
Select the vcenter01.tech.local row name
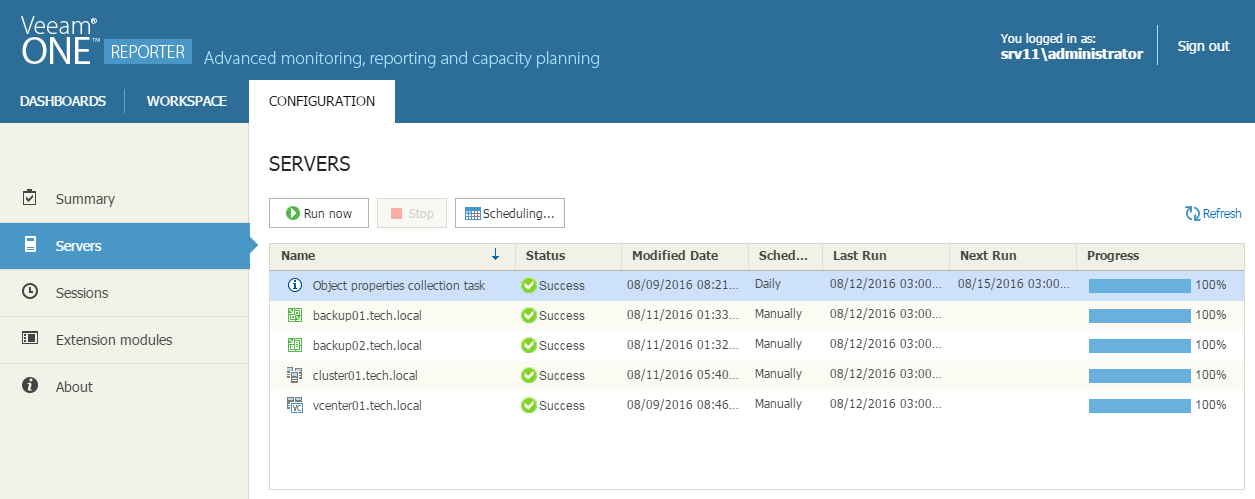[x=367, y=405]
